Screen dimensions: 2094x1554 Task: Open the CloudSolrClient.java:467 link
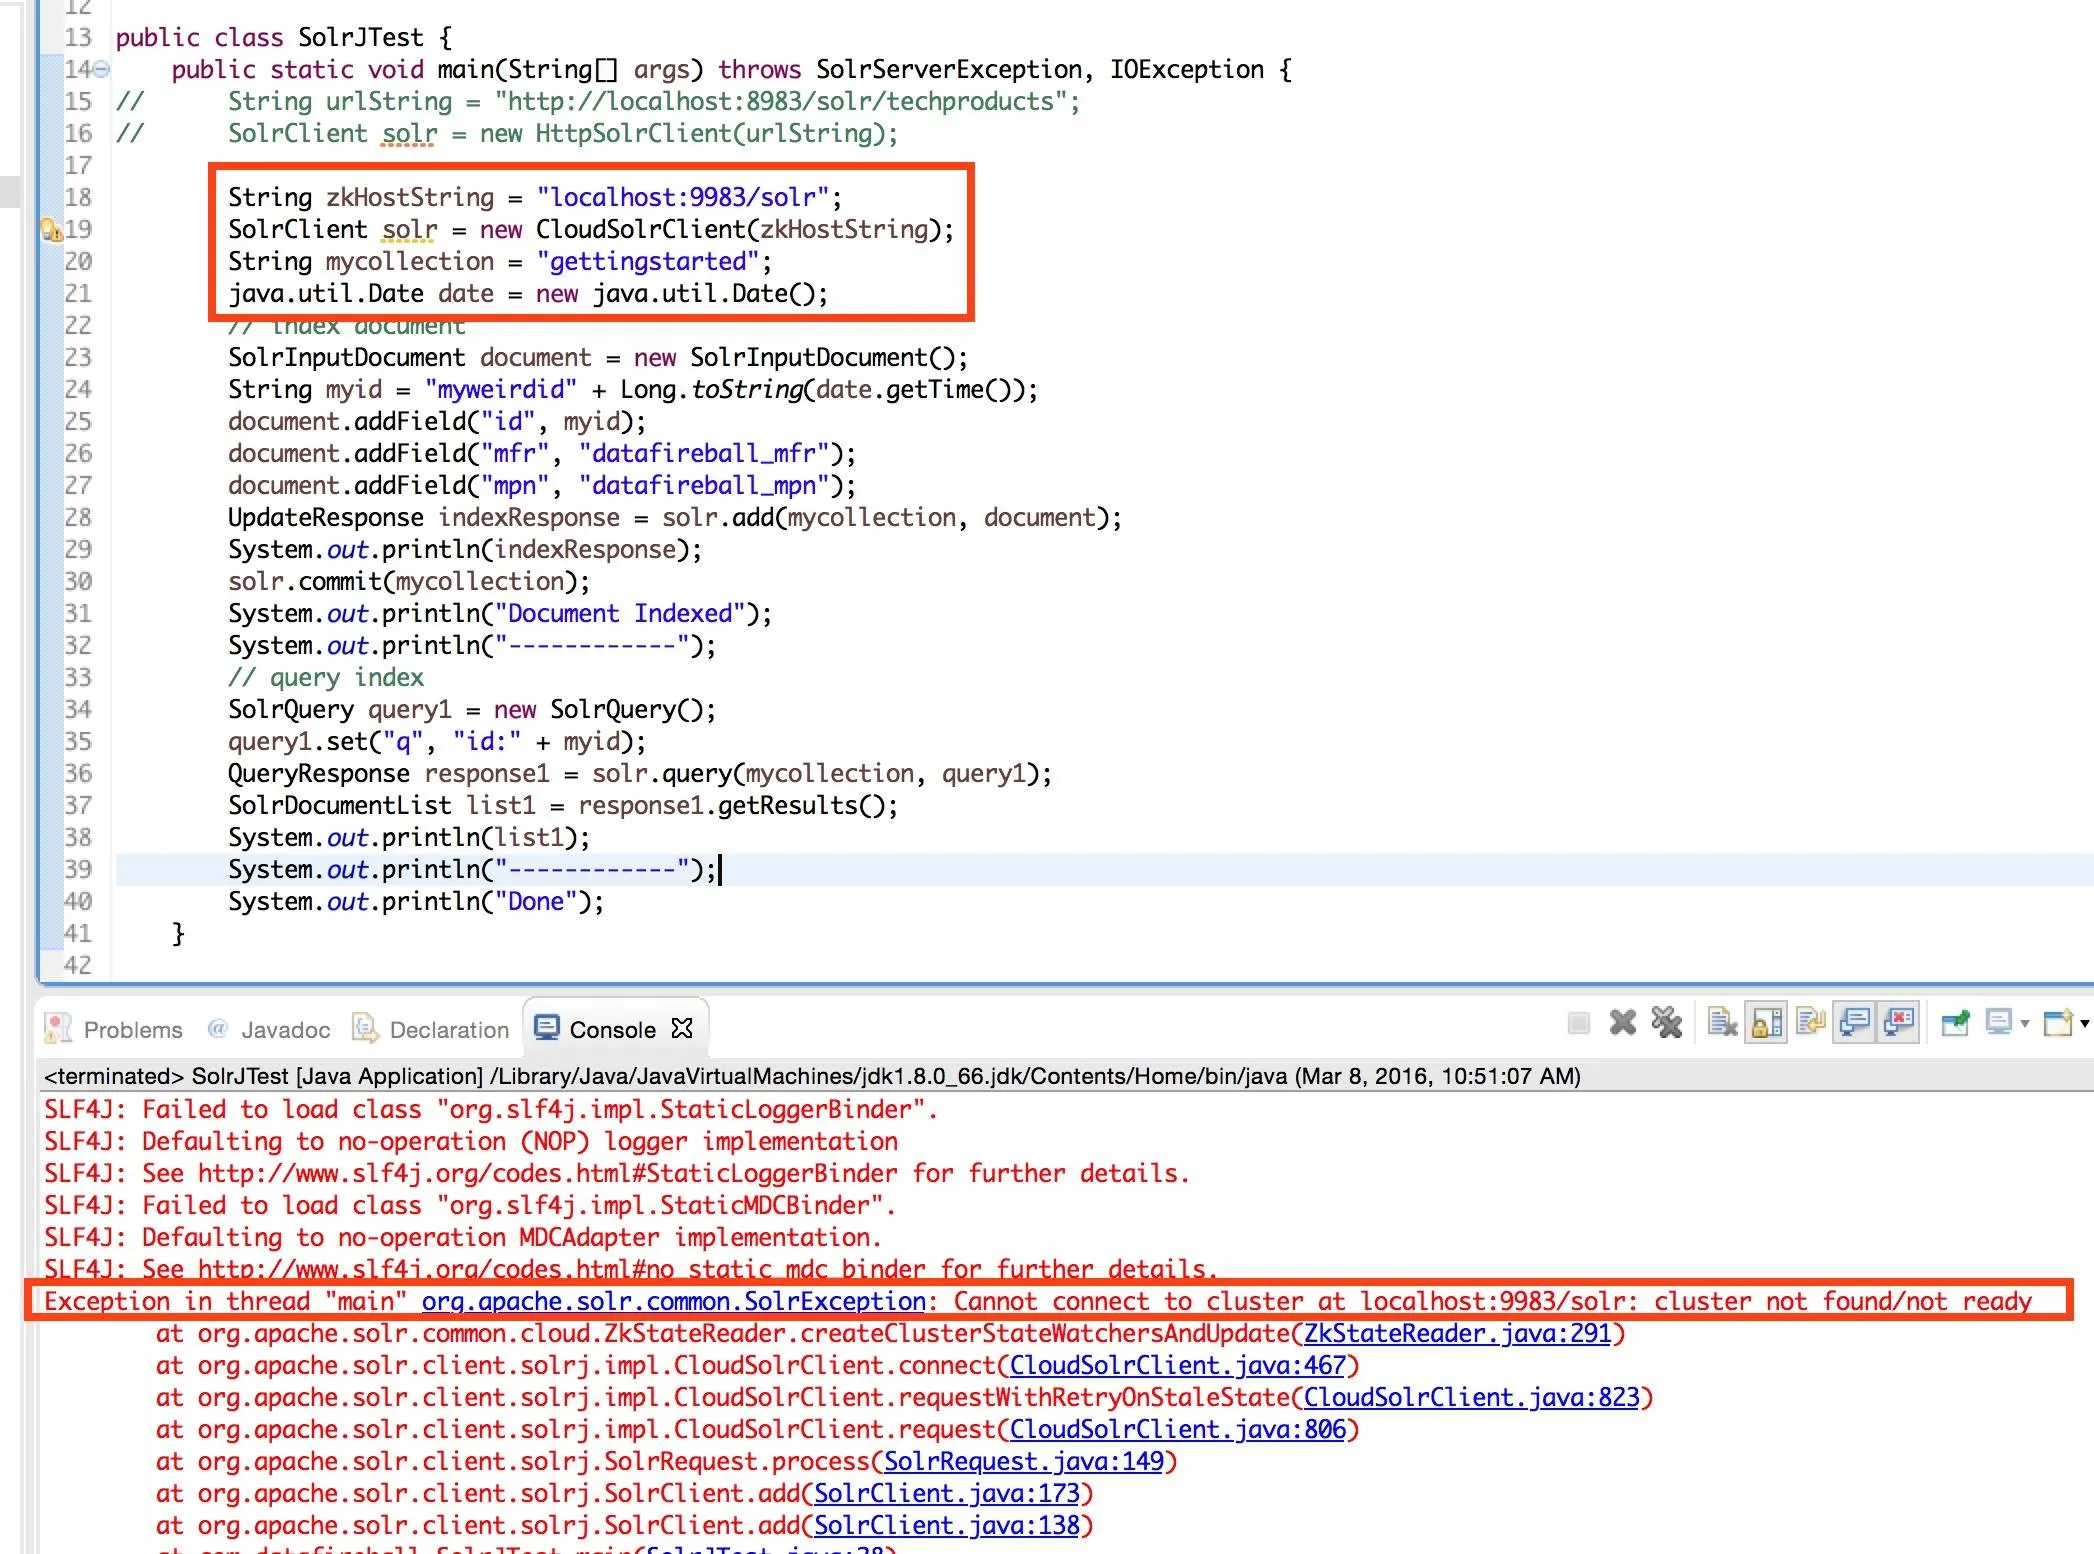[1177, 1365]
